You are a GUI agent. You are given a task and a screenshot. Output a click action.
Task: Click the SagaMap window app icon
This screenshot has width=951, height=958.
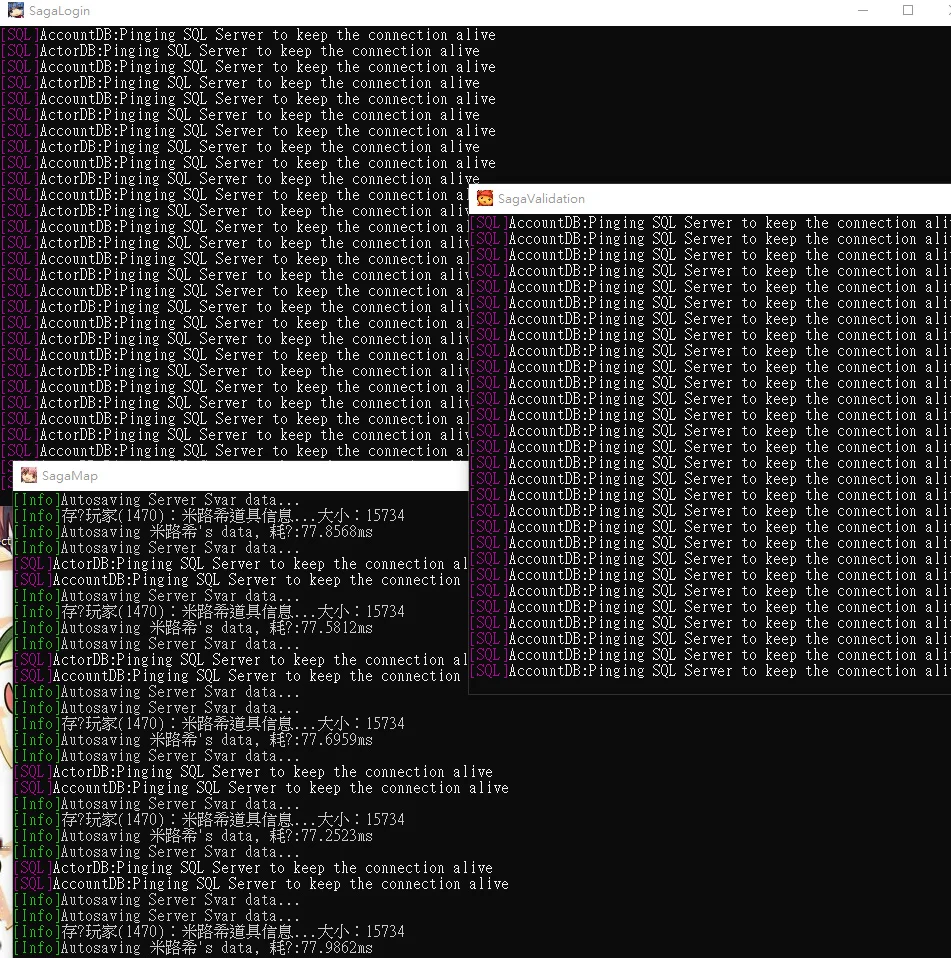click(x=29, y=475)
